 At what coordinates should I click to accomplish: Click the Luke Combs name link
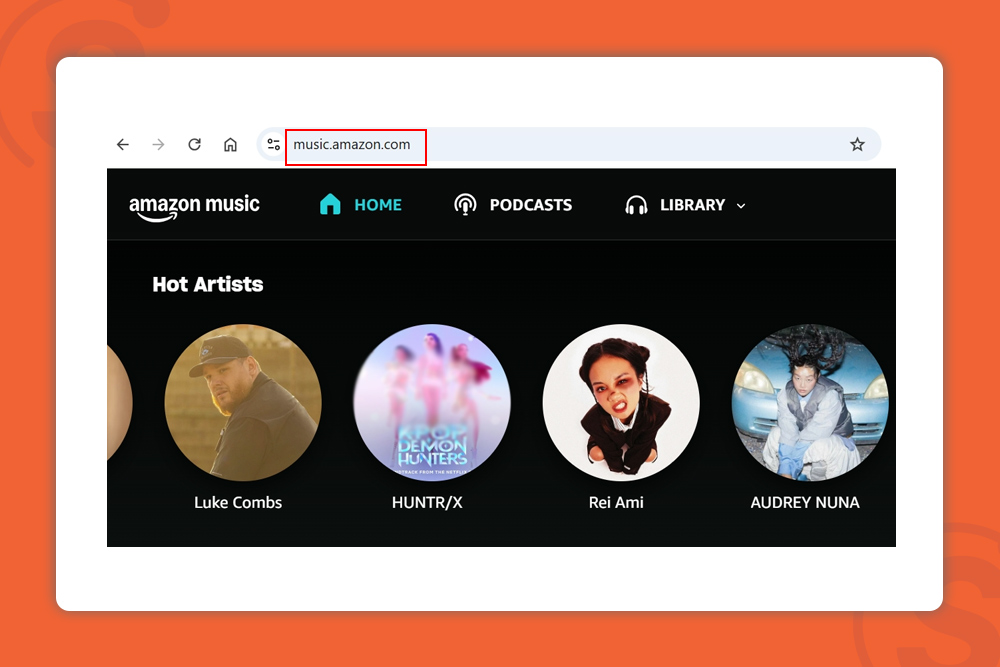(238, 502)
